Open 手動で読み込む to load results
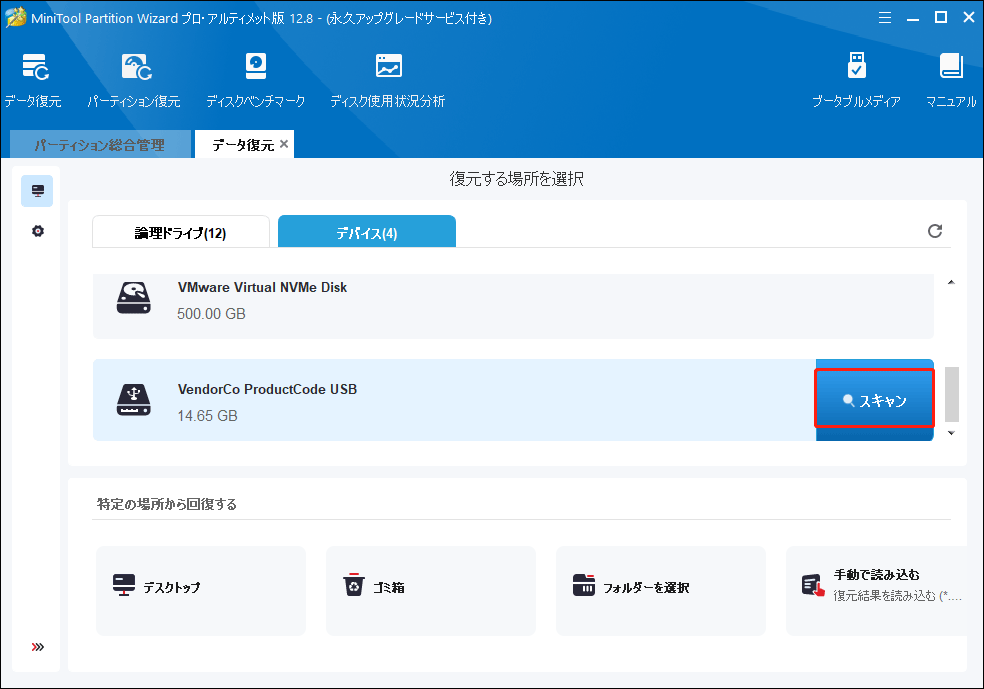 coord(877,590)
